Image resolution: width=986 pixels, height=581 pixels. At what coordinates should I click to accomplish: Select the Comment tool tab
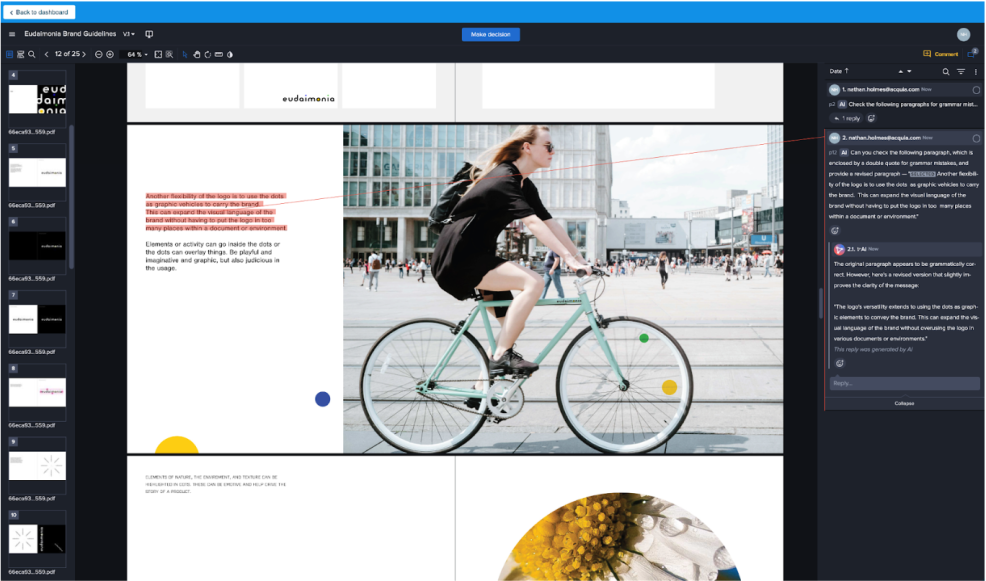[940, 54]
